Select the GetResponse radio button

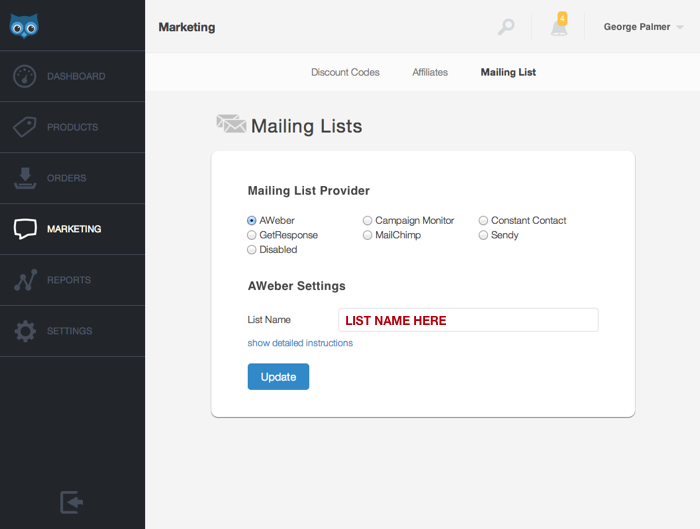click(252, 235)
